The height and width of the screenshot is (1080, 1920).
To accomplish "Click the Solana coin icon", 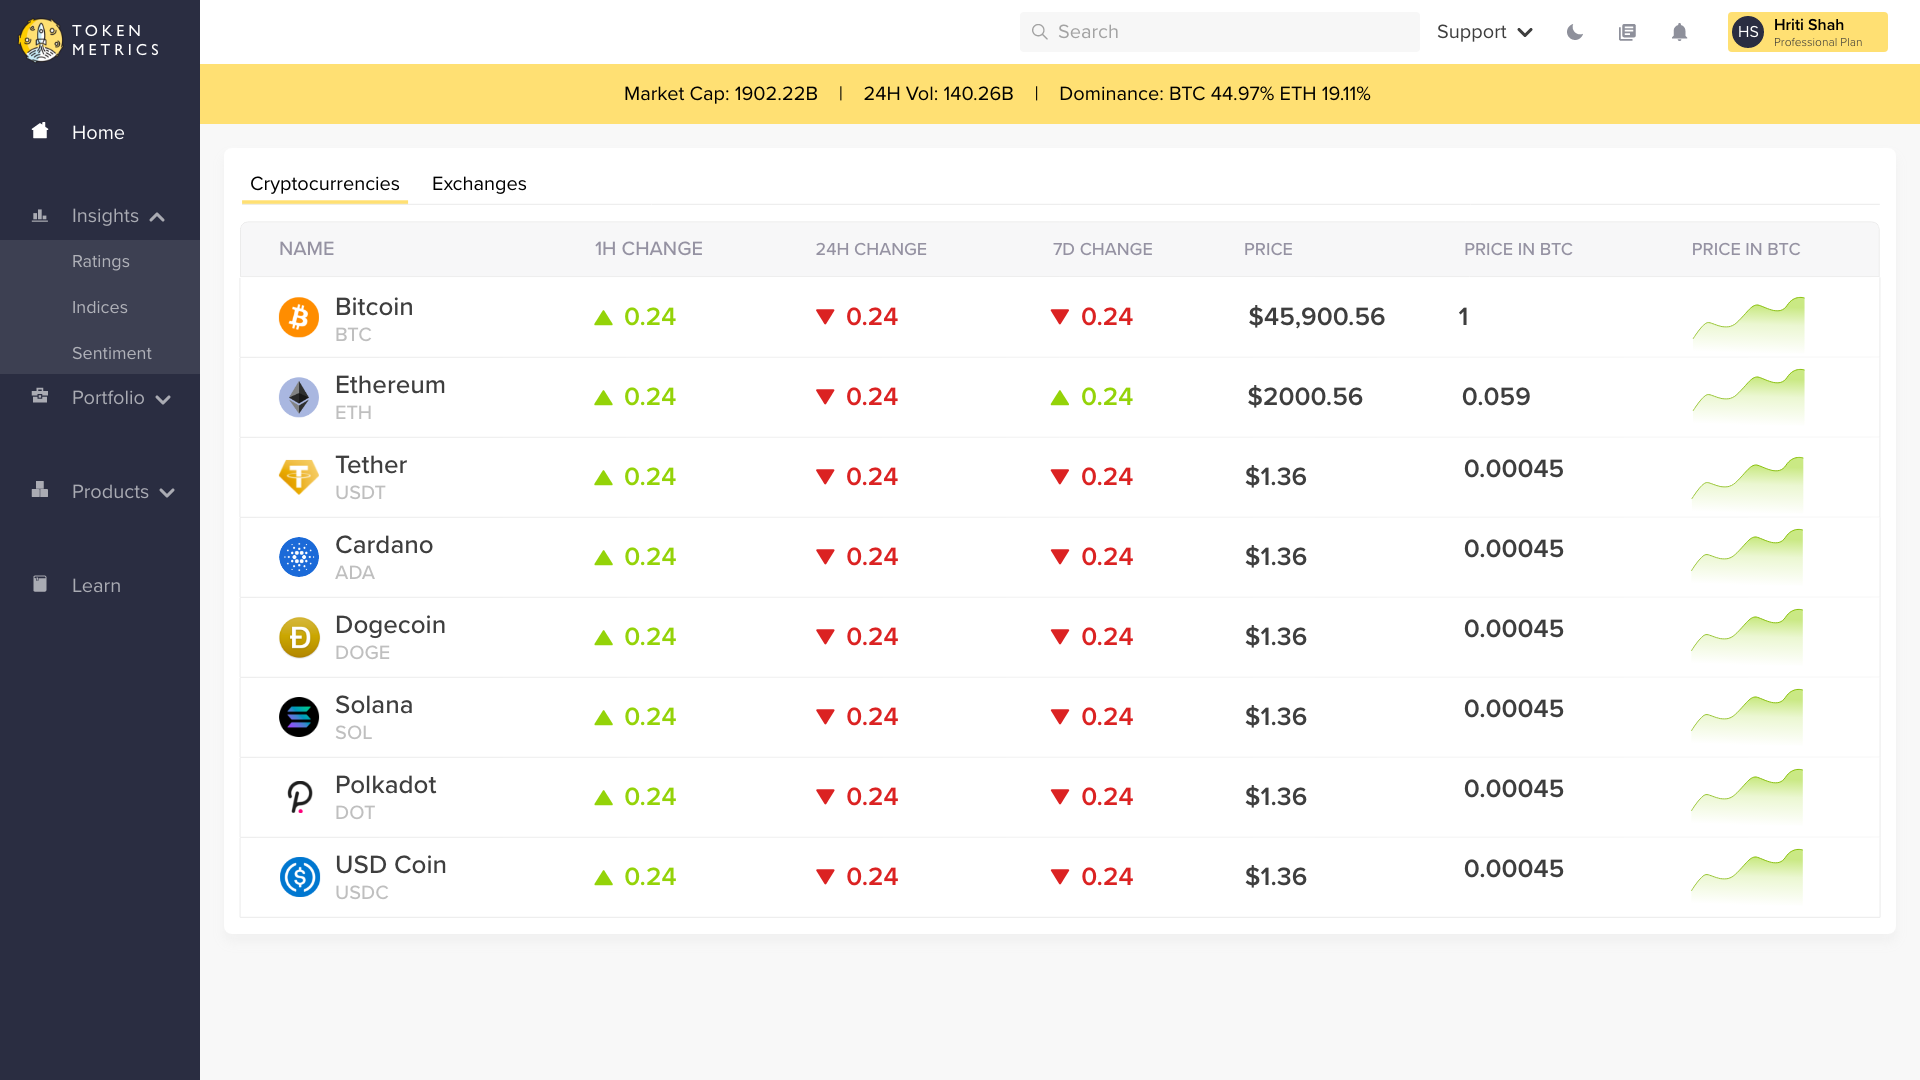I will (298, 717).
